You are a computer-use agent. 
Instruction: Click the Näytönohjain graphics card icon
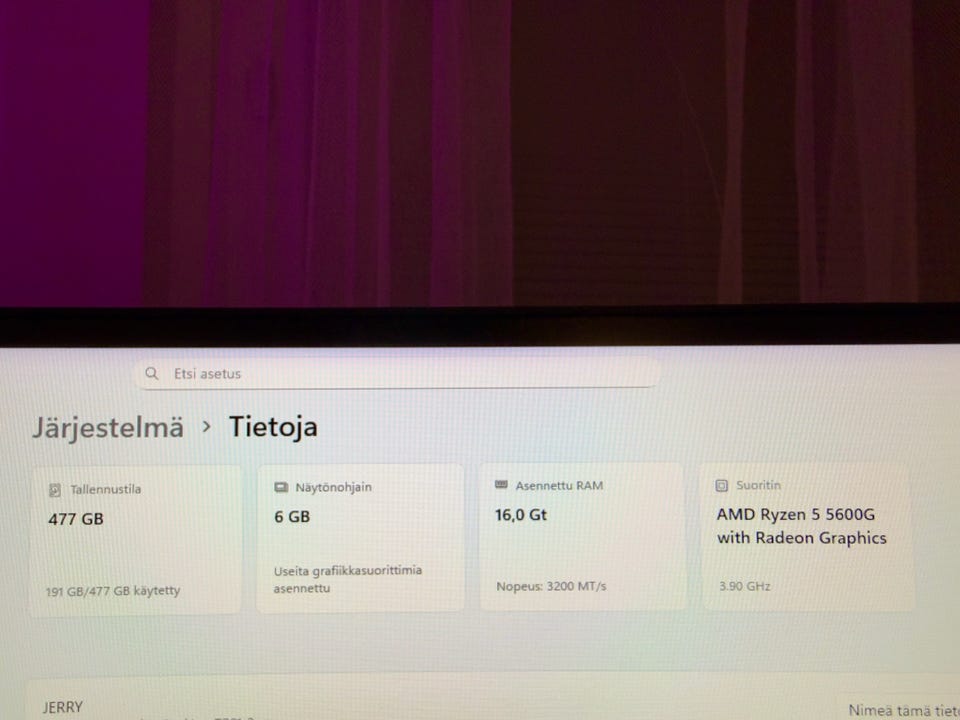[x=281, y=487]
